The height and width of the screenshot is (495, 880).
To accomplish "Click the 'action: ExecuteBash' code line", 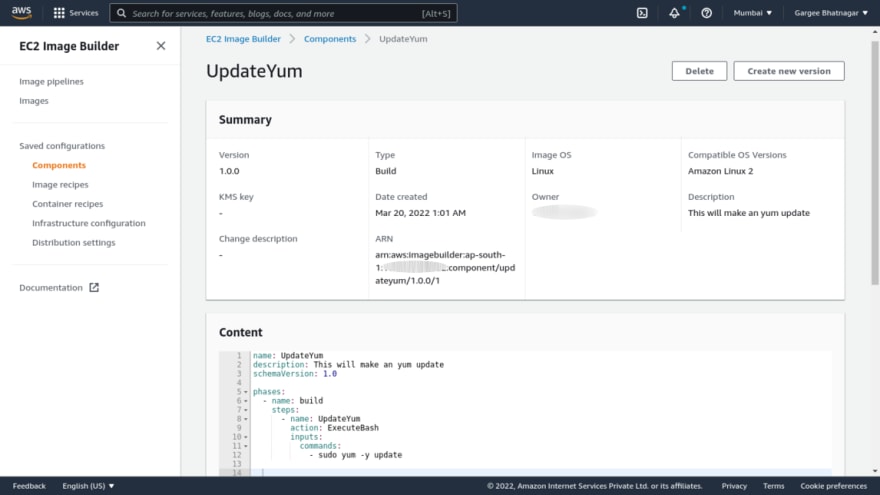I will coord(334,428).
